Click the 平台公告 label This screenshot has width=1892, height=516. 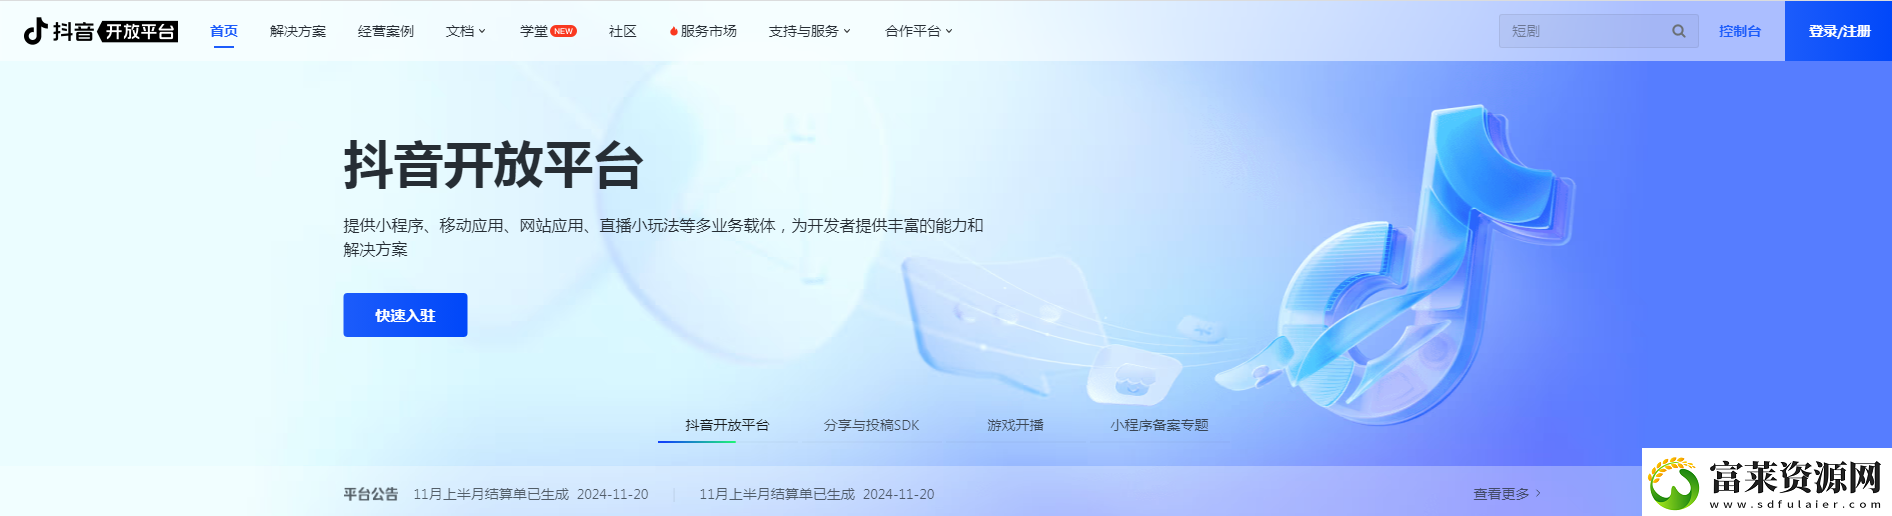pyautogui.click(x=370, y=494)
